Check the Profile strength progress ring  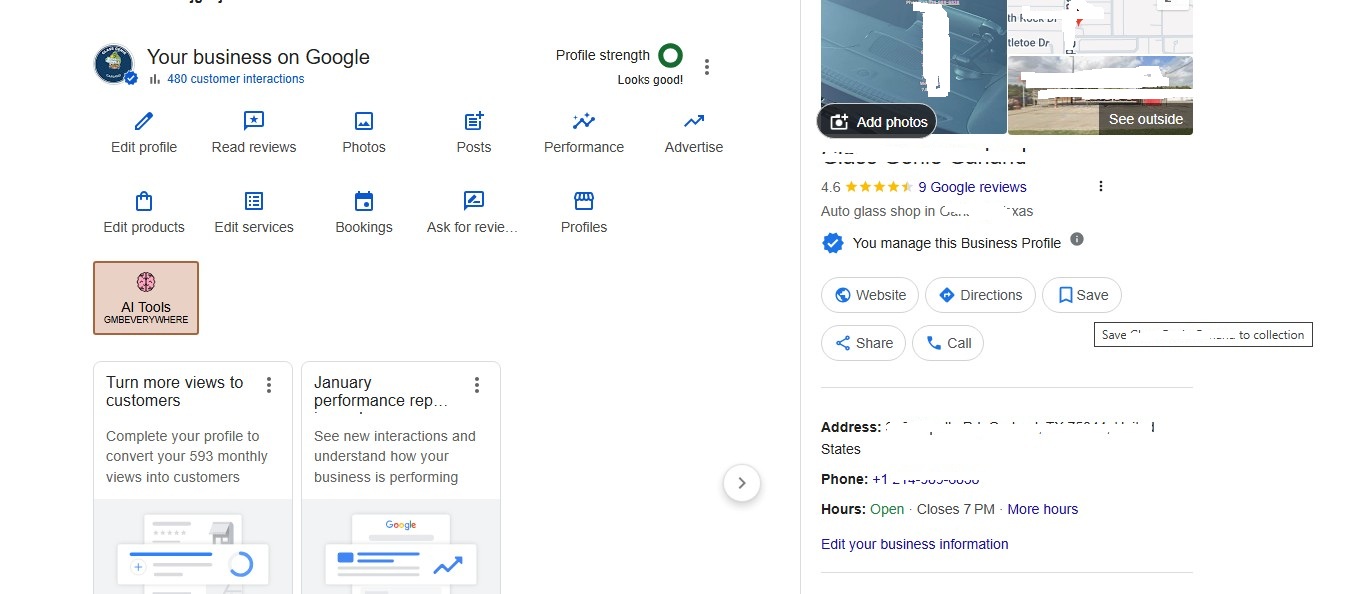coord(670,55)
